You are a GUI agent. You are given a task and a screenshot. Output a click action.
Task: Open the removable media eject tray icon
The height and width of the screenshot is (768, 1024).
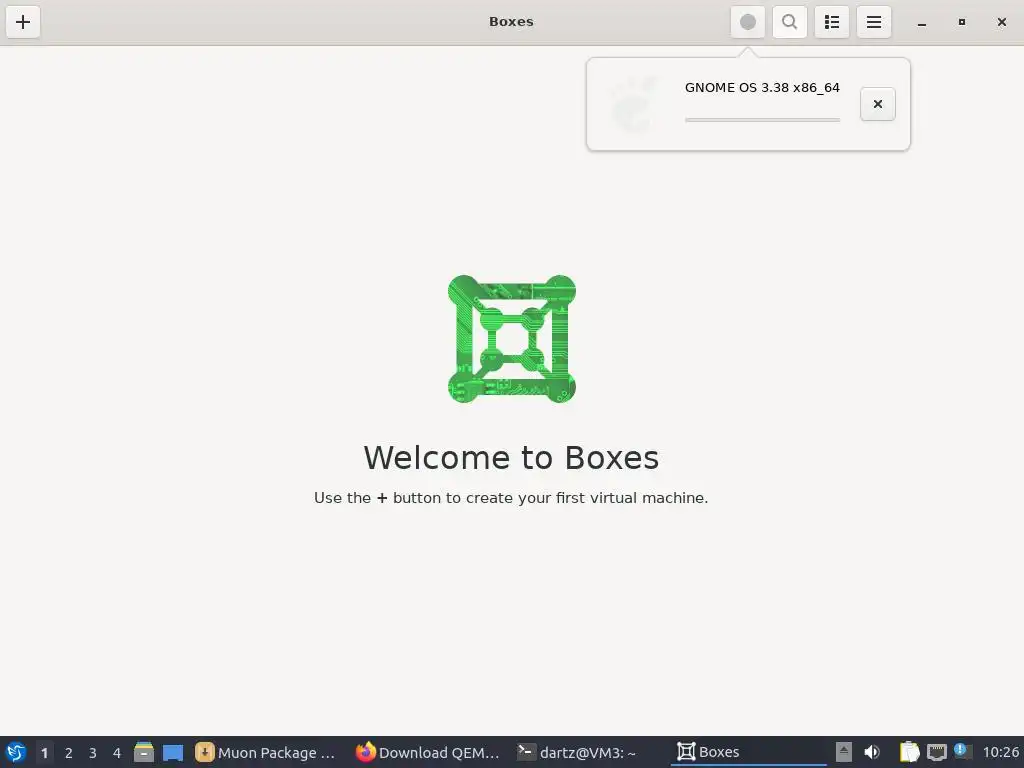coord(844,752)
